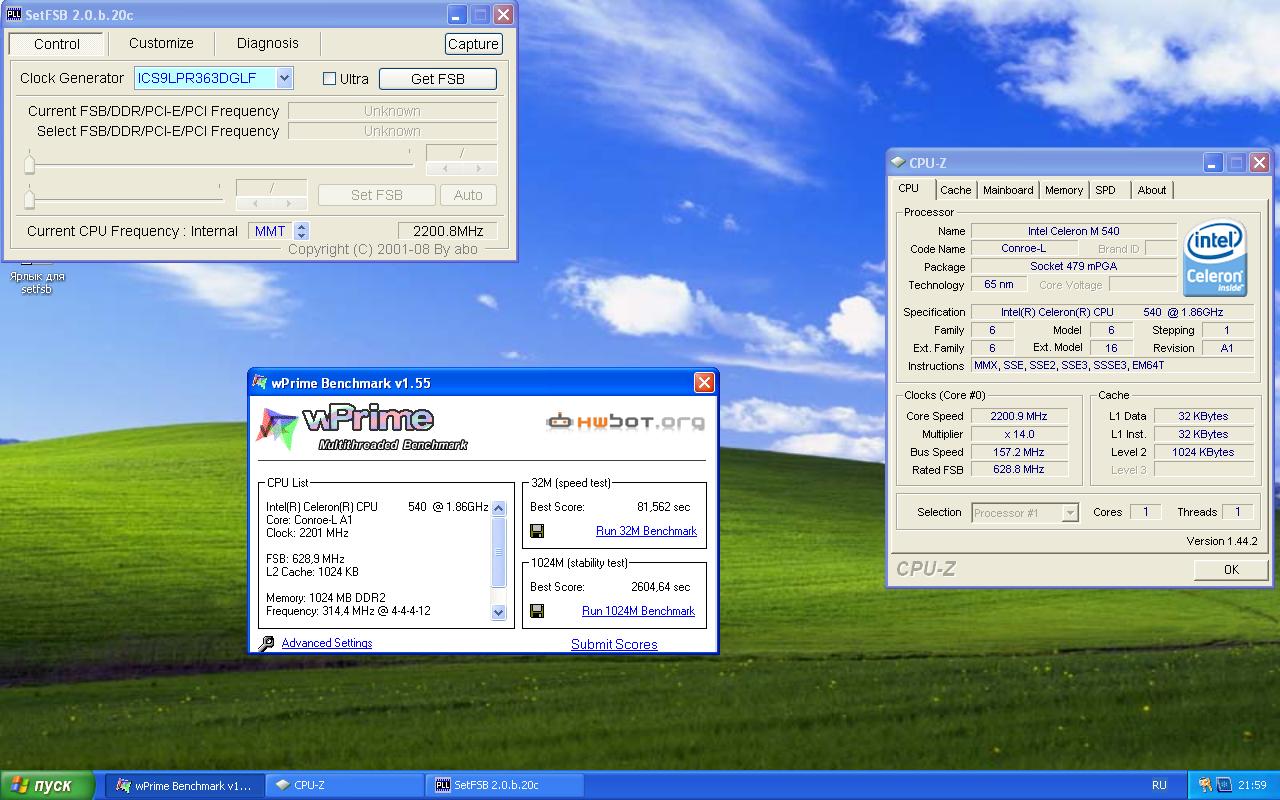Viewport: 1280px width, 800px height.
Task: Click the scroll up arrow in CPU List
Action: [x=499, y=508]
